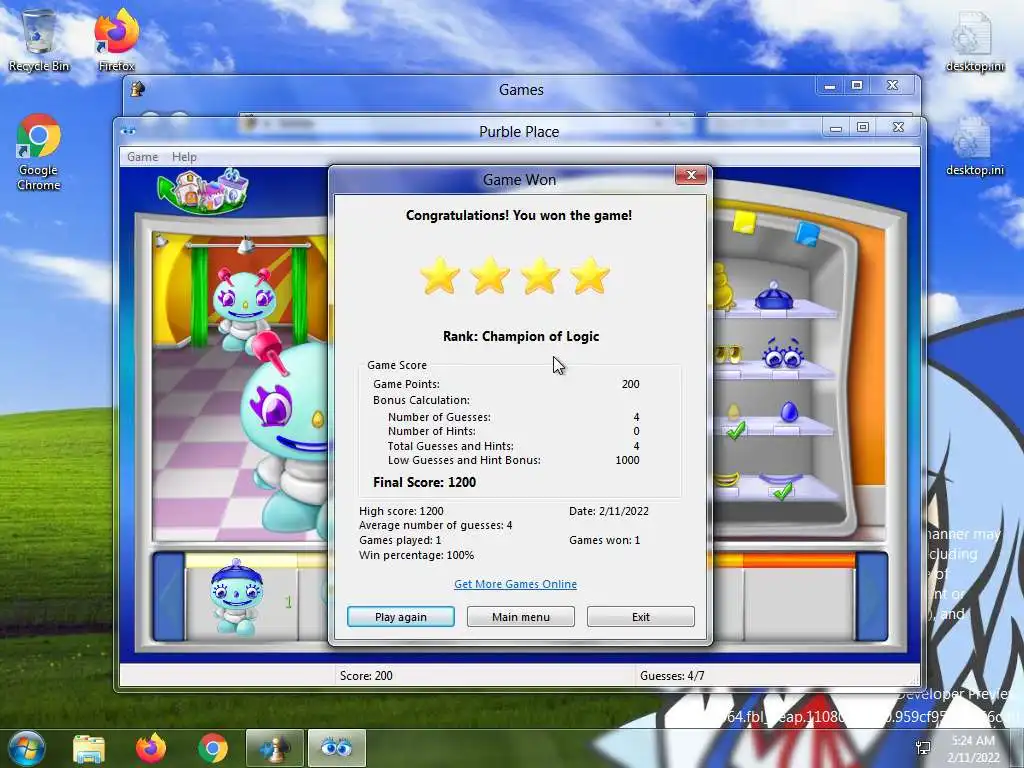Click the Purble Place window title icon

click(x=128, y=131)
